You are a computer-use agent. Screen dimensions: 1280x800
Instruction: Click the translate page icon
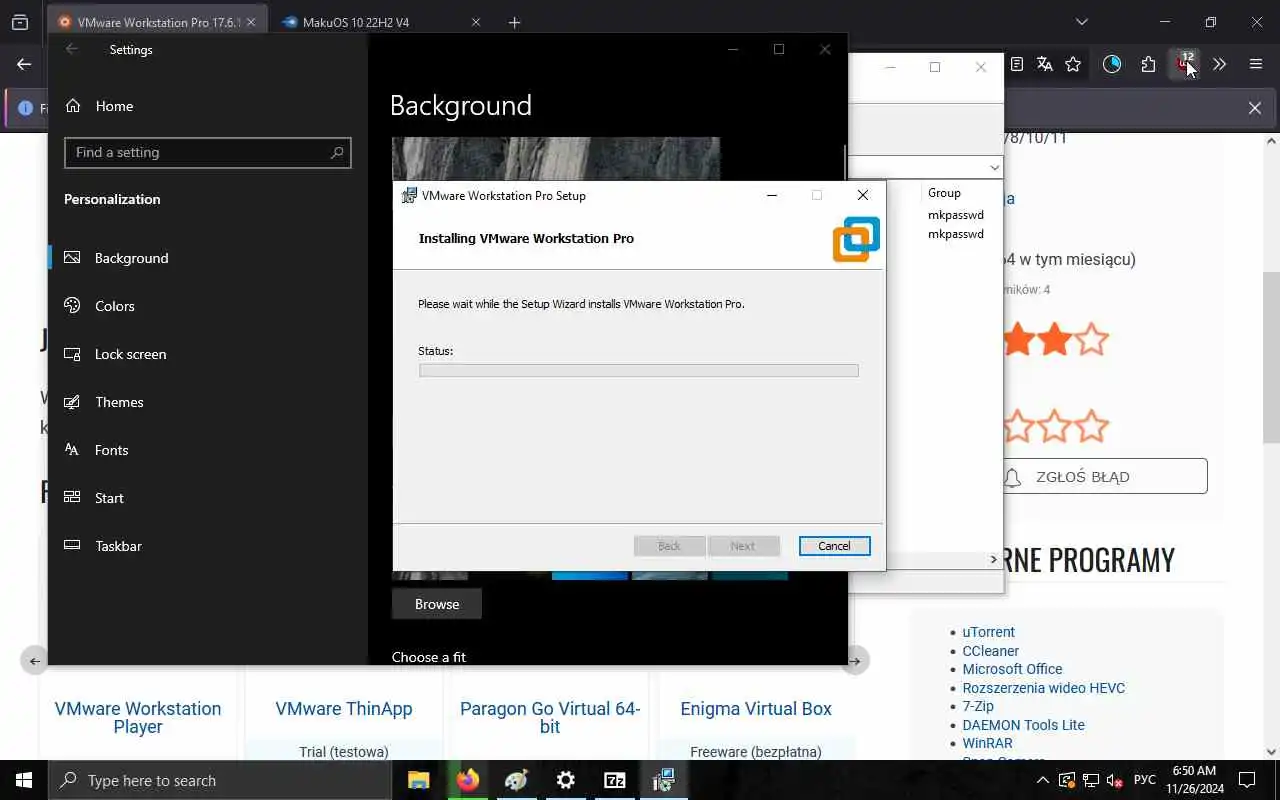pos(1045,64)
